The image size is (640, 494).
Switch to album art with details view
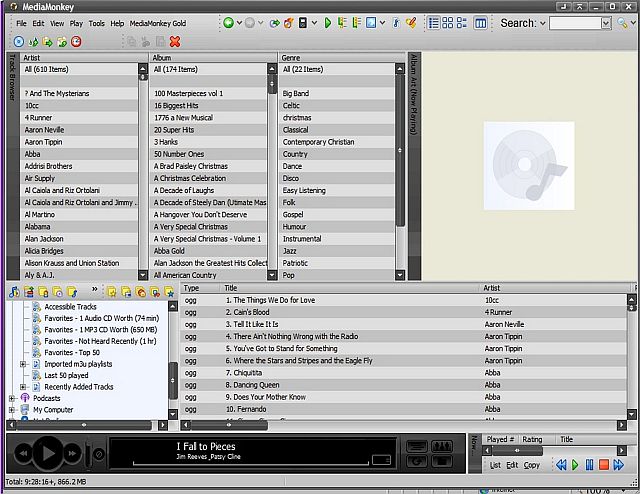tap(462, 23)
